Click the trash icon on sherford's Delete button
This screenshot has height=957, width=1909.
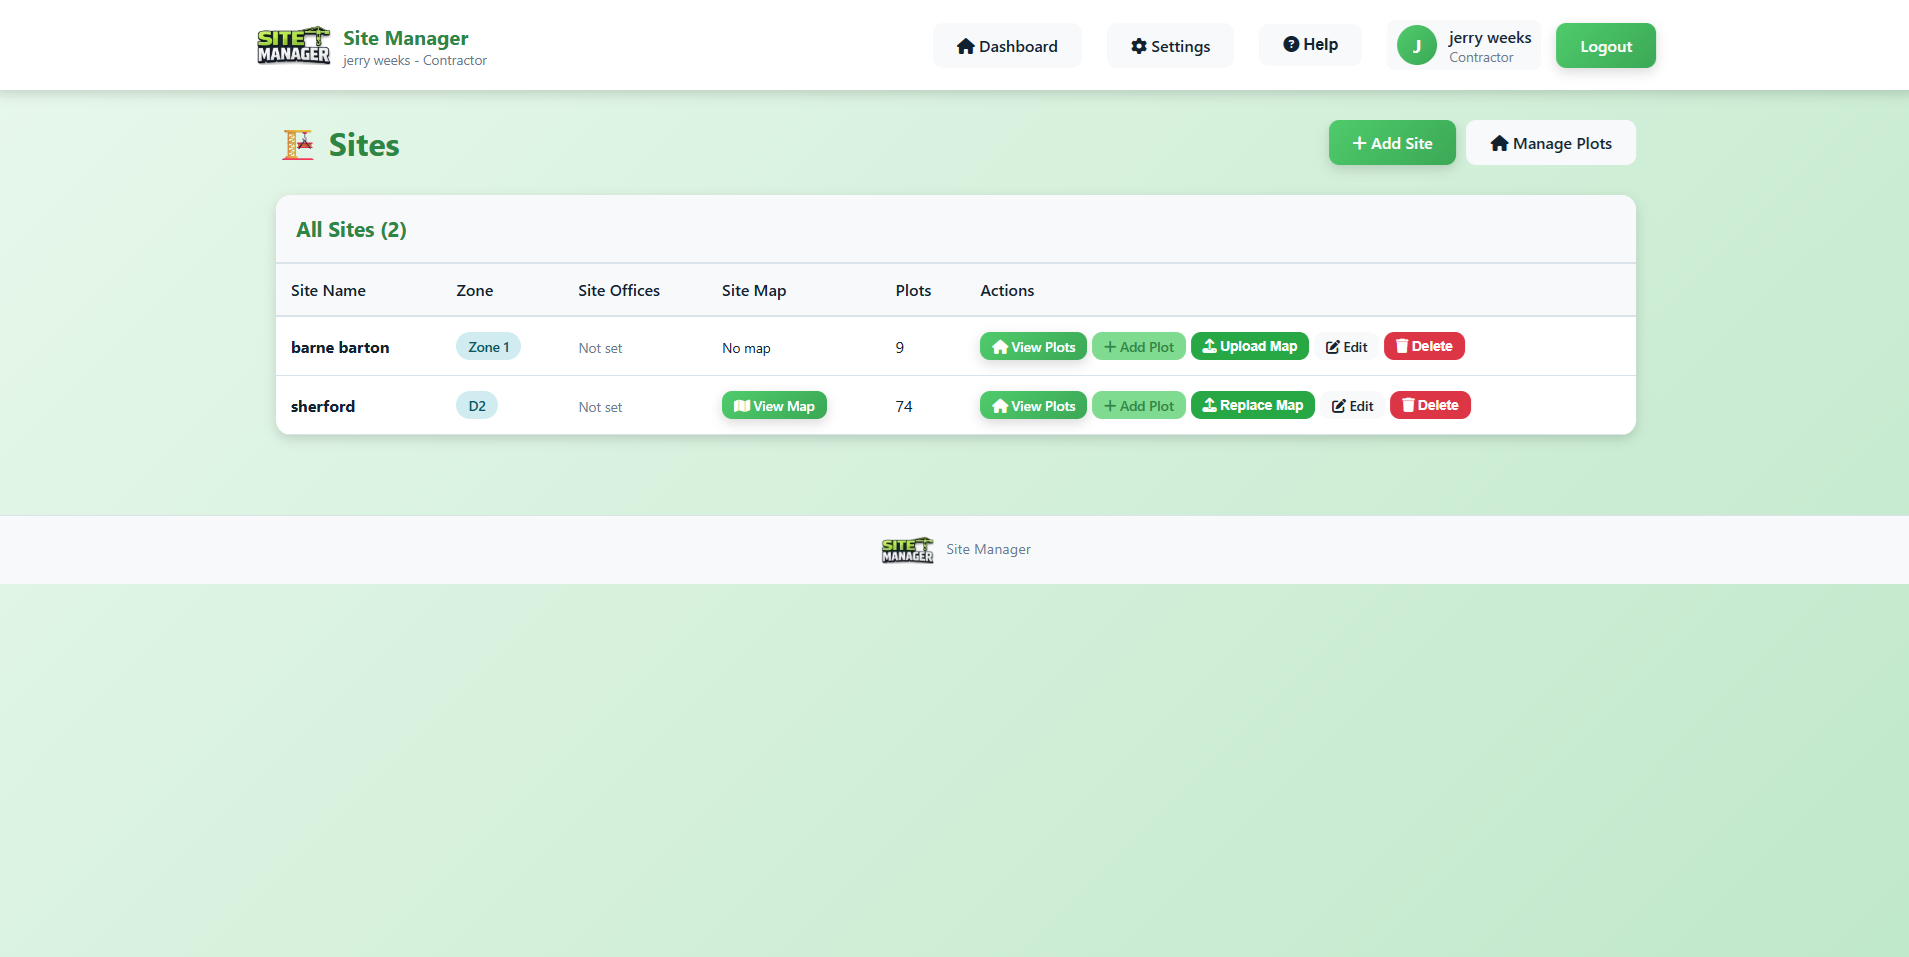point(1406,405)
